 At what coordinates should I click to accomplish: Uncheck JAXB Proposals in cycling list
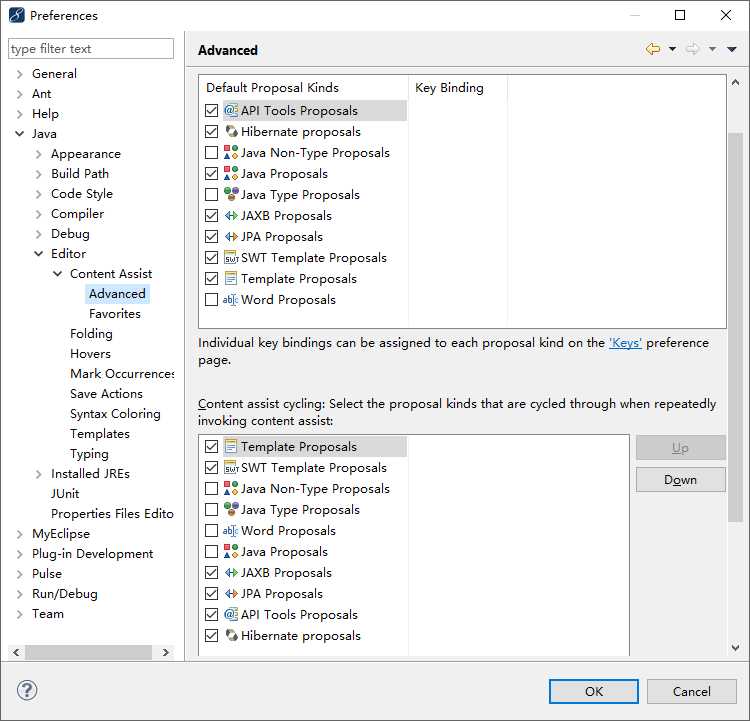(211, 573)
